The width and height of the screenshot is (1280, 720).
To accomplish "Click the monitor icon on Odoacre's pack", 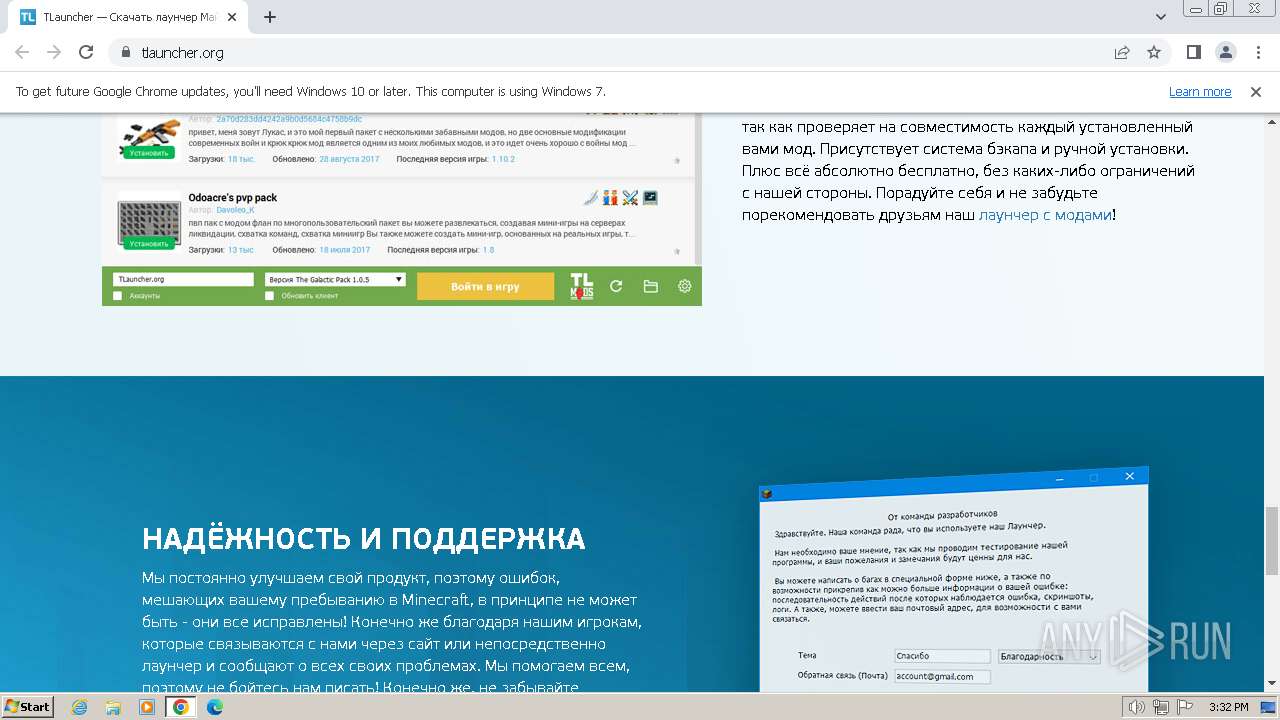I will [650, 198].
